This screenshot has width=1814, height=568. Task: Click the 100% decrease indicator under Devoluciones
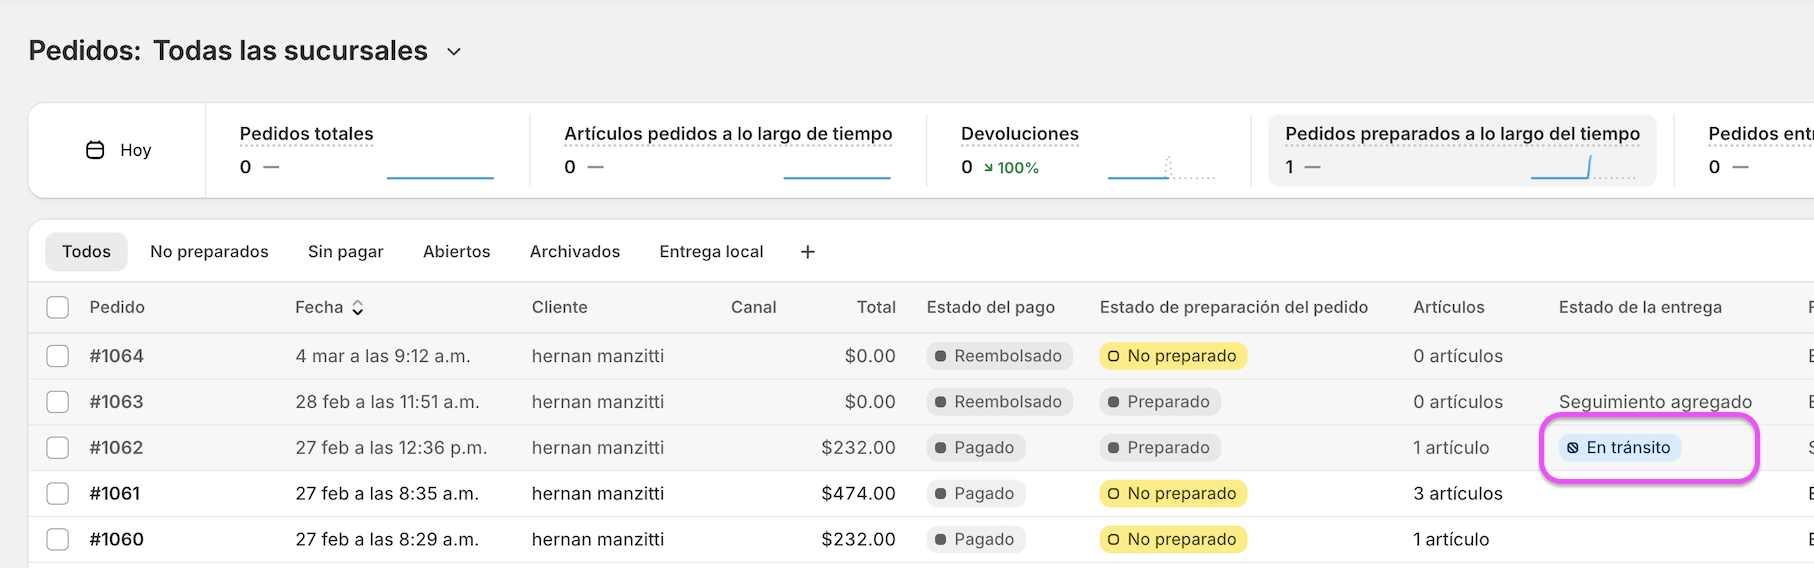(x=1011, y=168)
